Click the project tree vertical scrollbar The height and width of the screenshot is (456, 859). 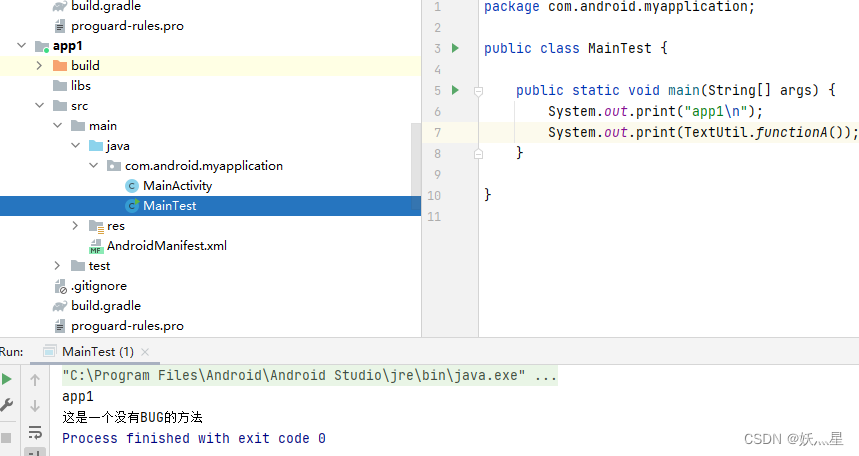(x=416, y=168)
